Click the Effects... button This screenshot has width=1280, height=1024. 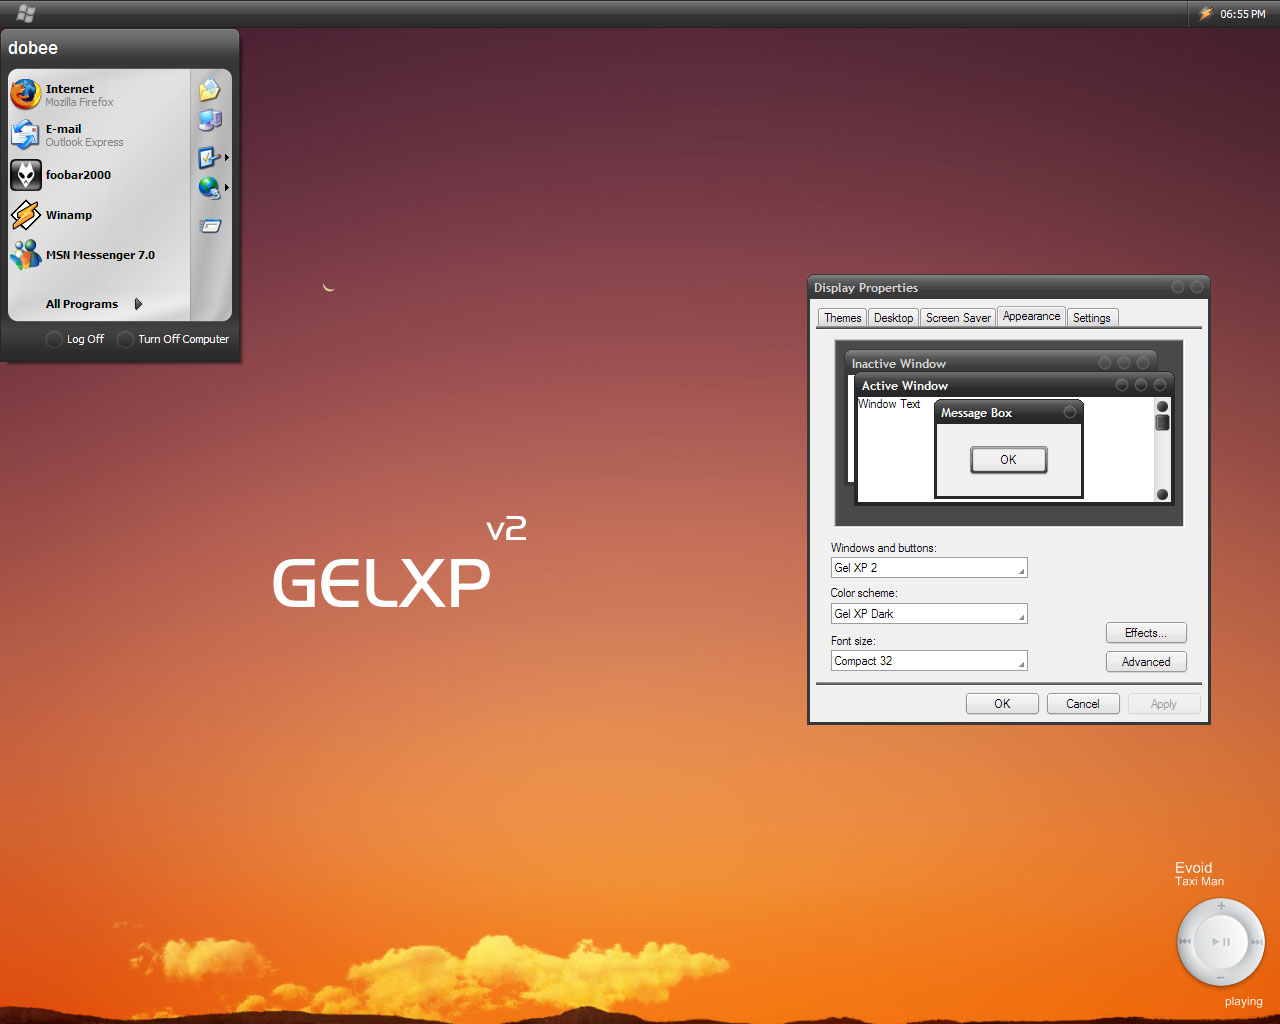(1146, 633)
